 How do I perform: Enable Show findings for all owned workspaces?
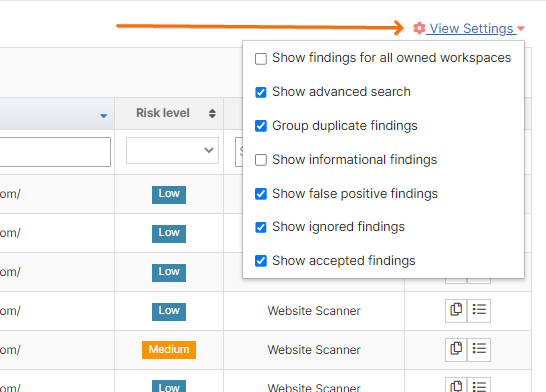pyautogui.click(x=261, y=58)
